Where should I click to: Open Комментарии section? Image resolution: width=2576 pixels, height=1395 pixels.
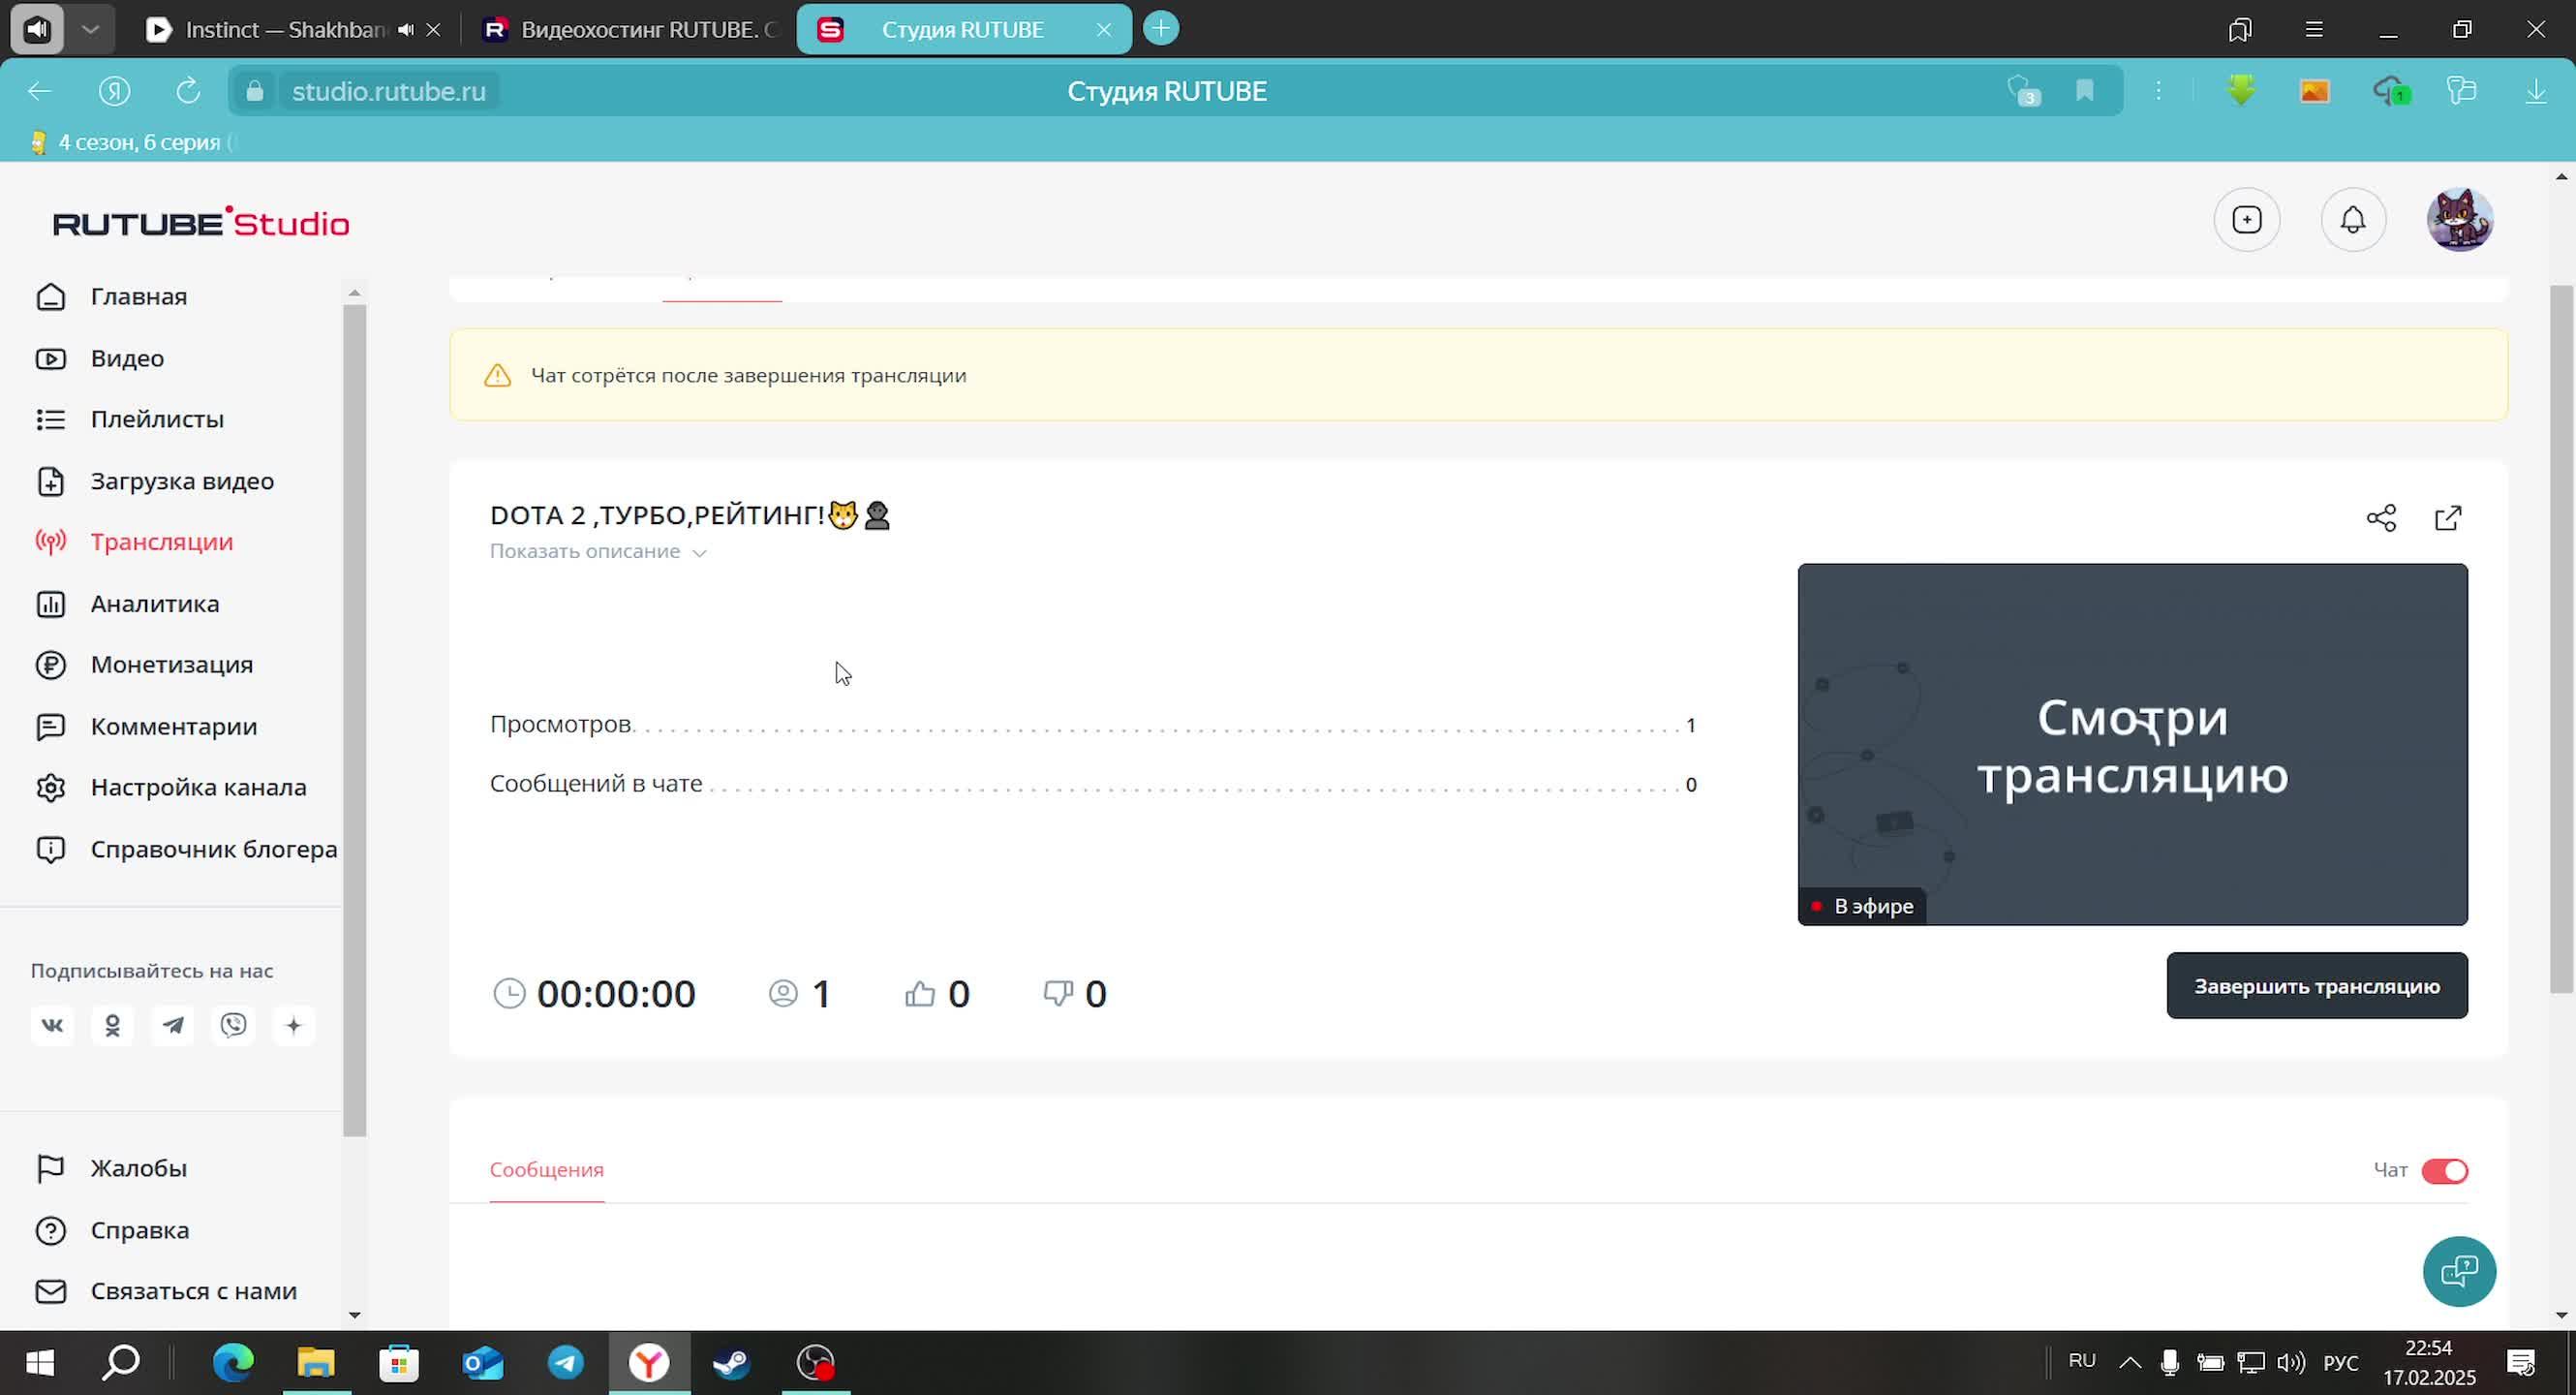146,727
